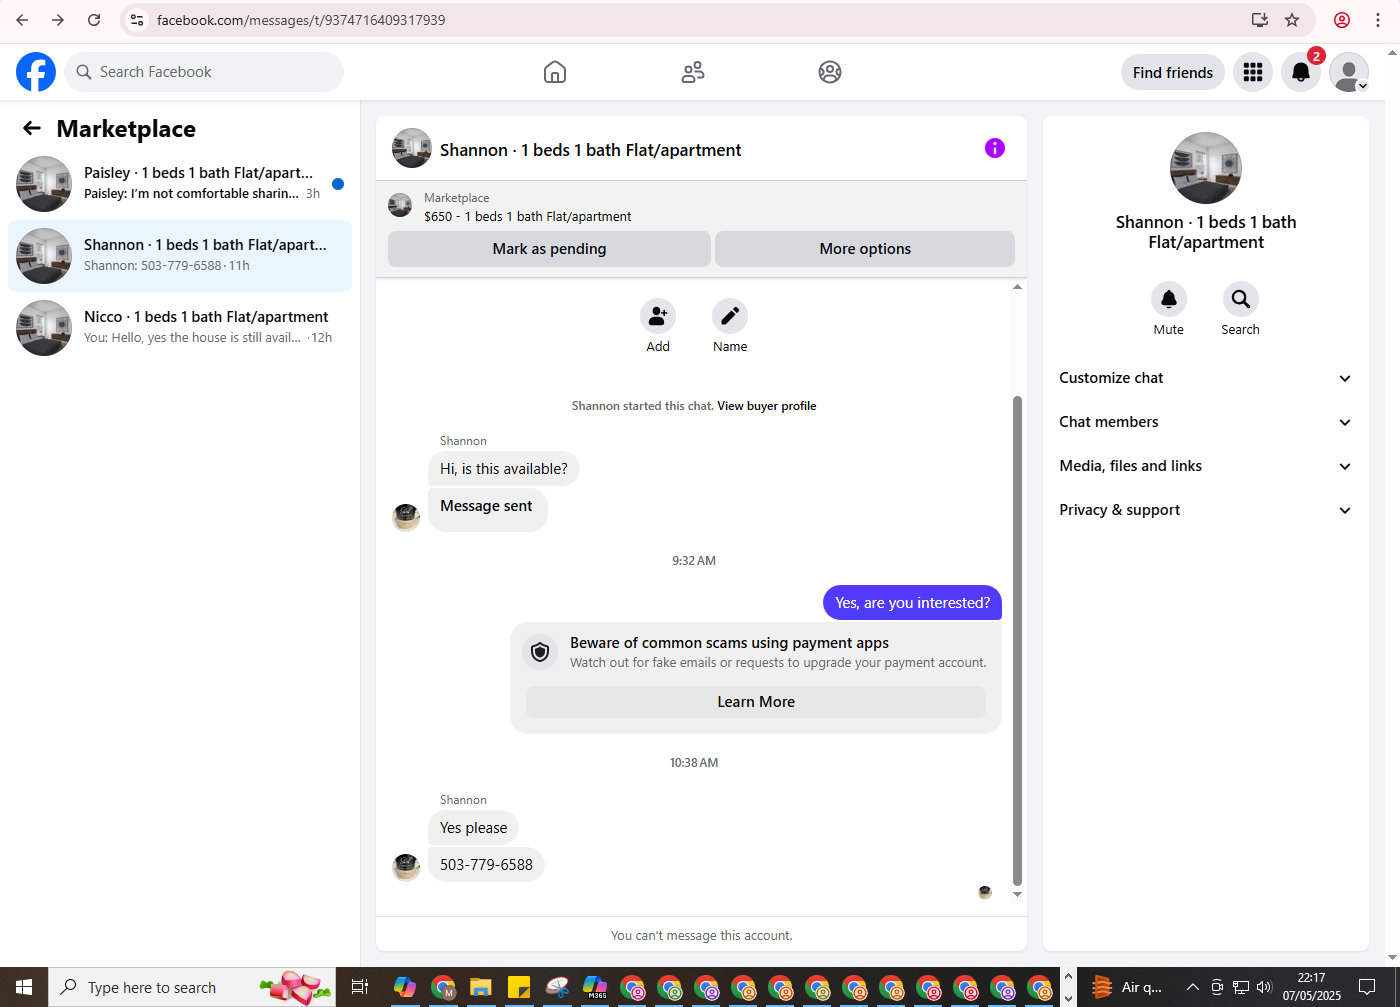The width and height of the screenshot is (1400, 1007).
Task: Click the pencil Name icon
Action: click(x=730, y=316)
